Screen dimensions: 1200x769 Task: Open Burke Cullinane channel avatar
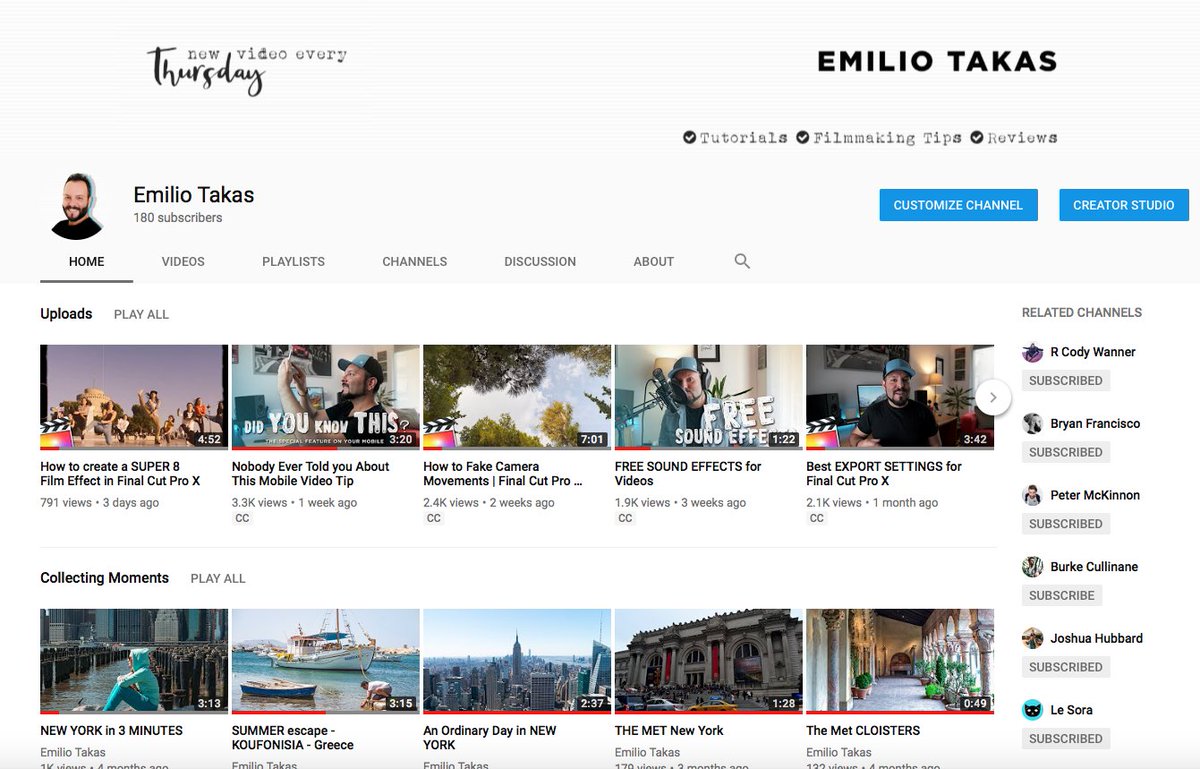point(1033,567)
